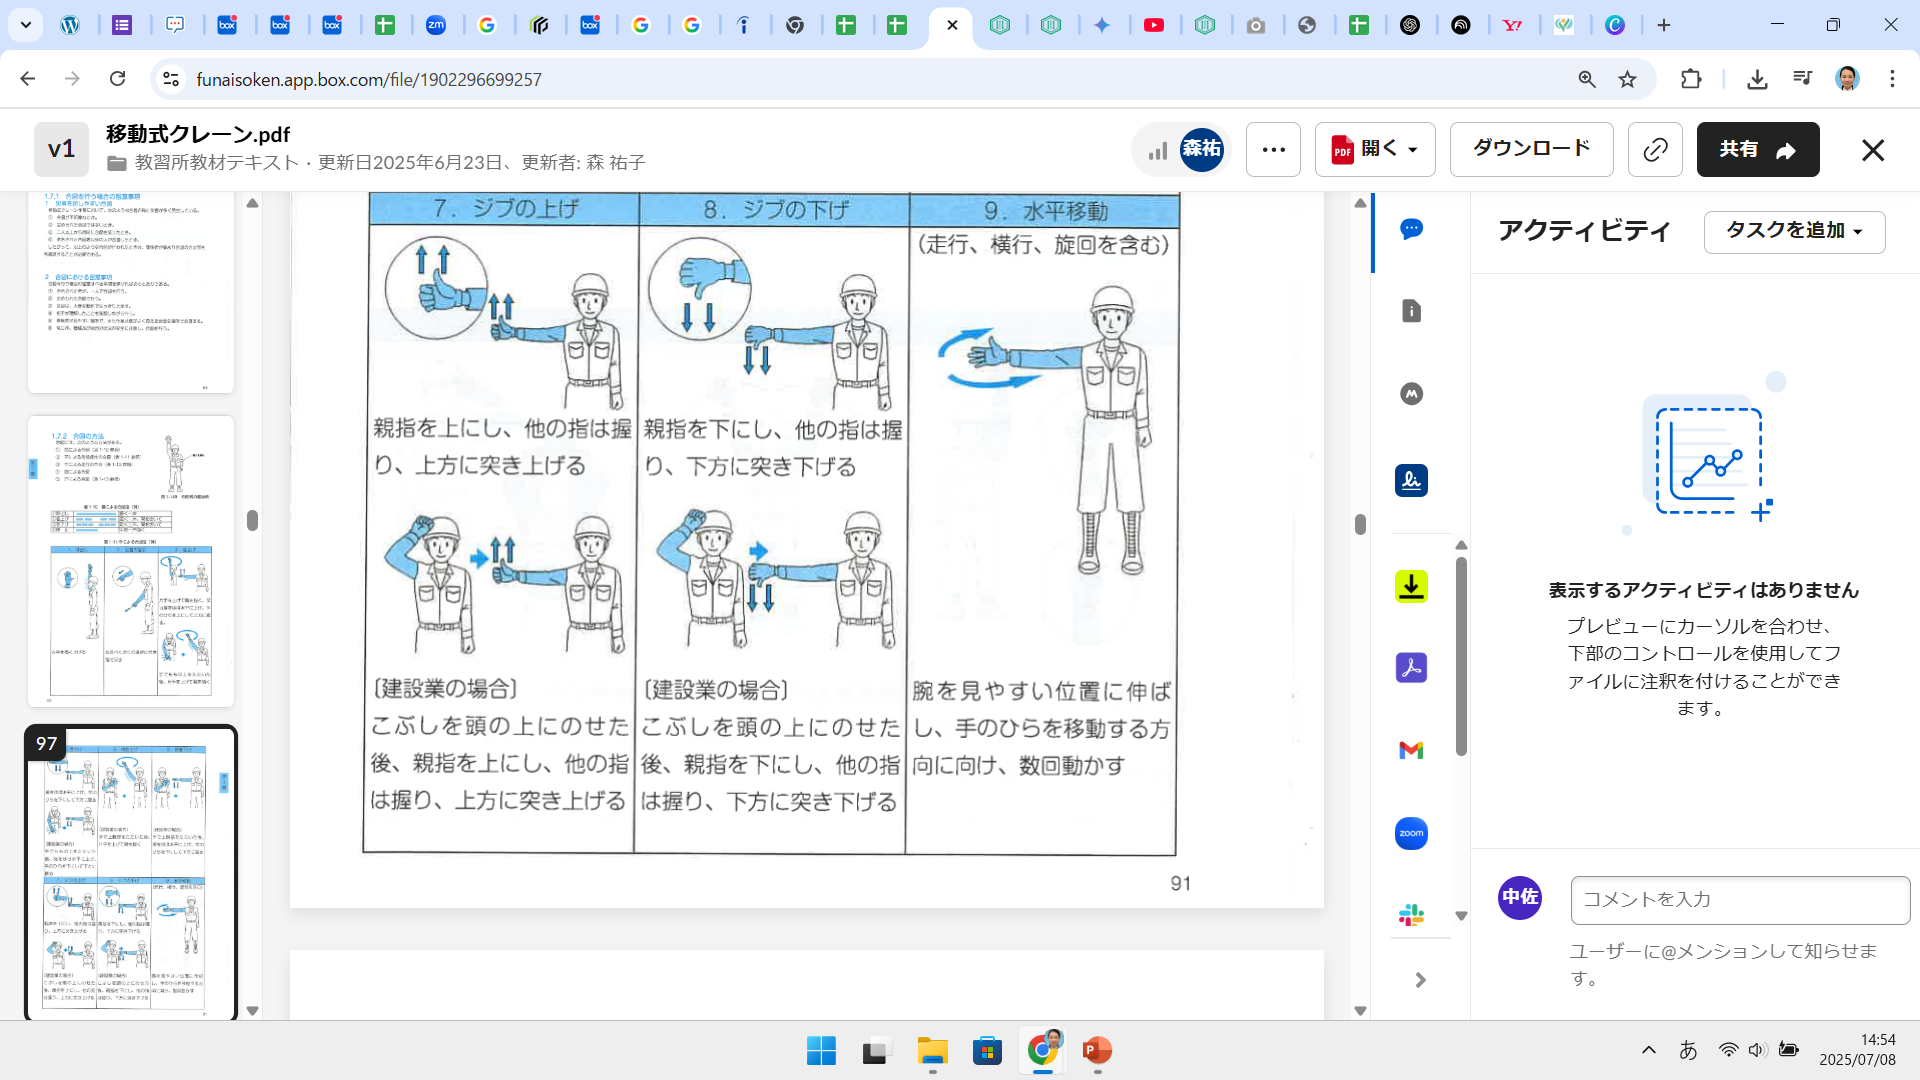This screenshot has height=1080, width=1920.
Task: Click the Box Sign signature icon
Action: click(1411, 481)
